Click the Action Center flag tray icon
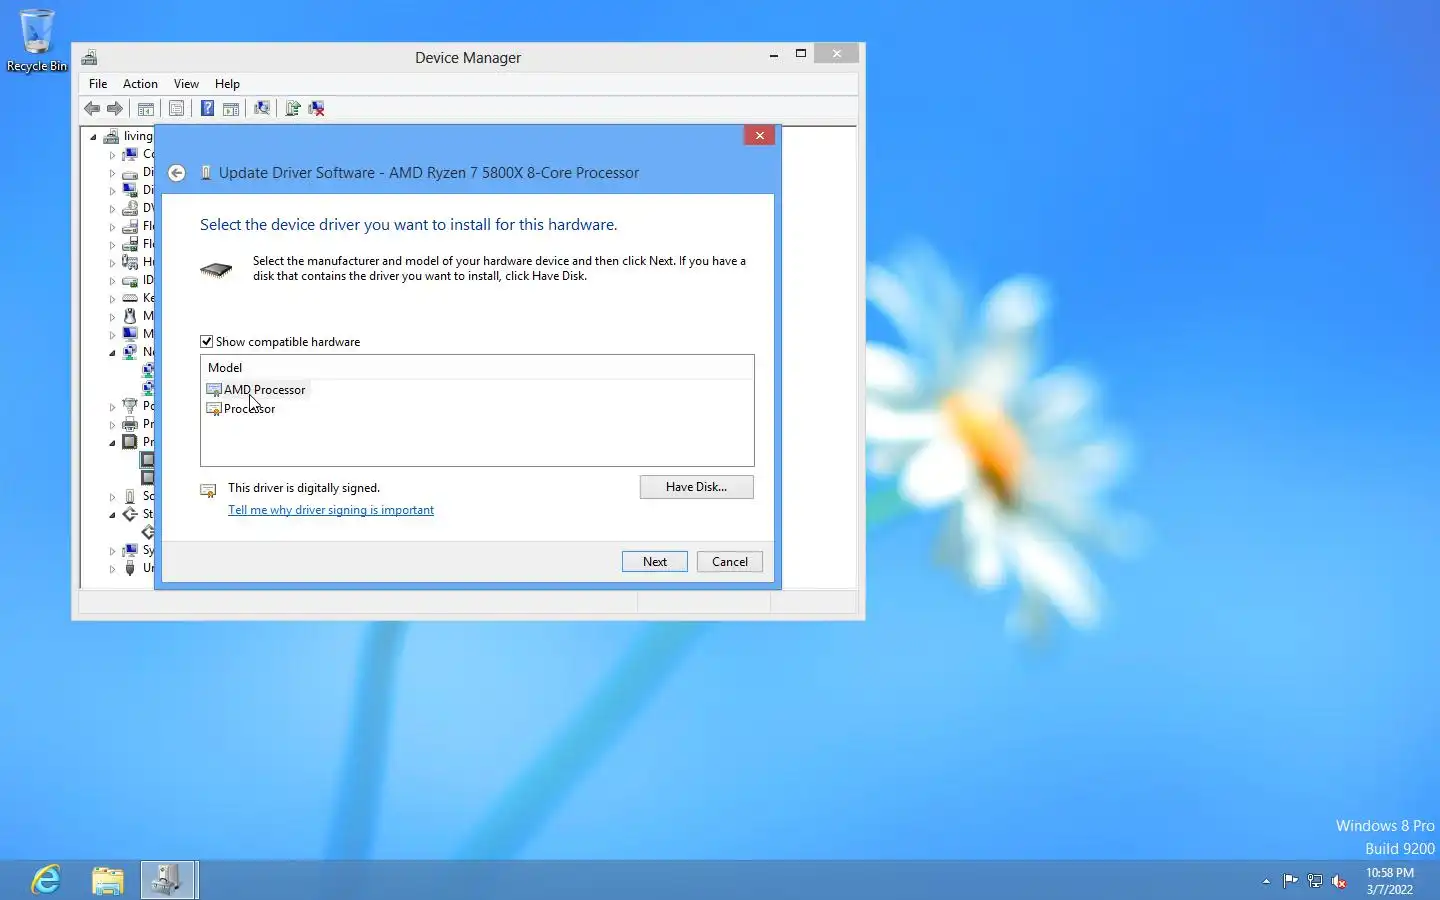Image resolution: width=1440 pixels, height=900 pixels. click(x=1290, y=881)
